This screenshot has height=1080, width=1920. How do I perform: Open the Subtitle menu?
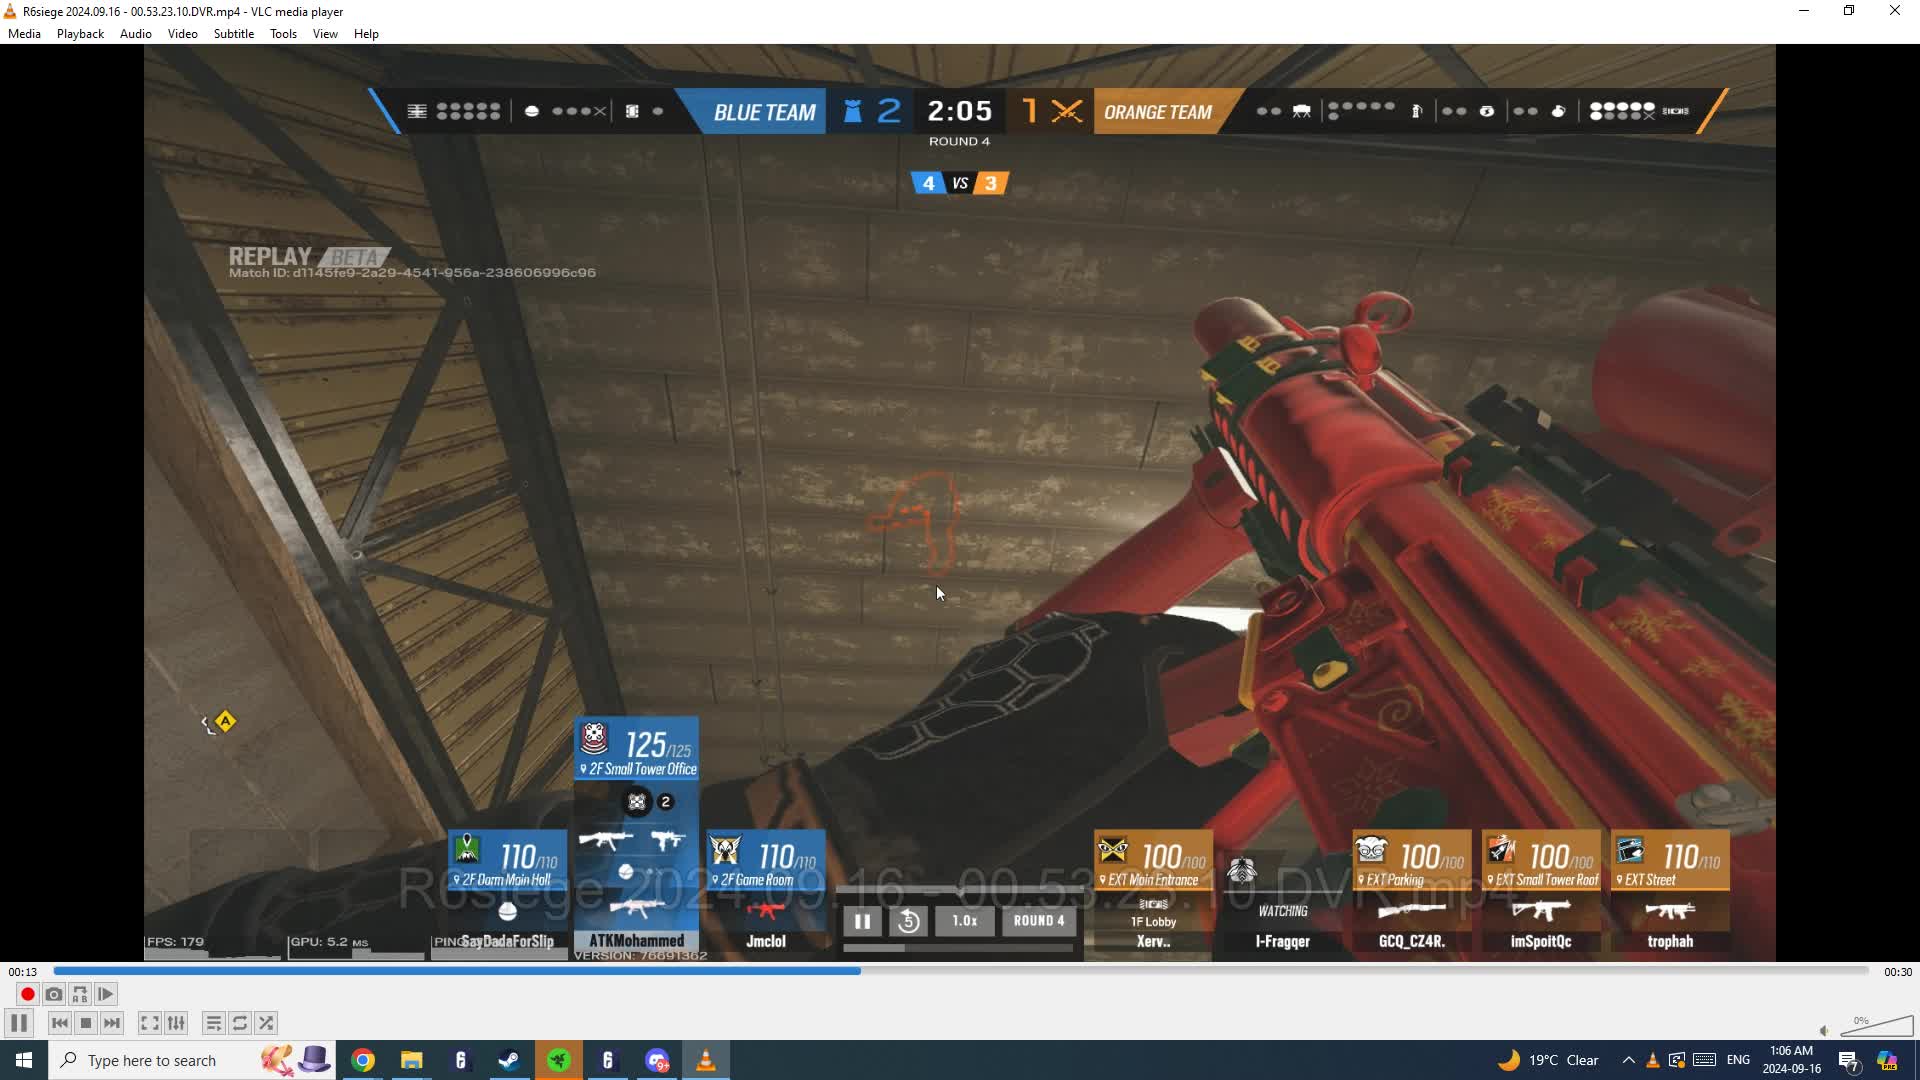coord(233,33)
